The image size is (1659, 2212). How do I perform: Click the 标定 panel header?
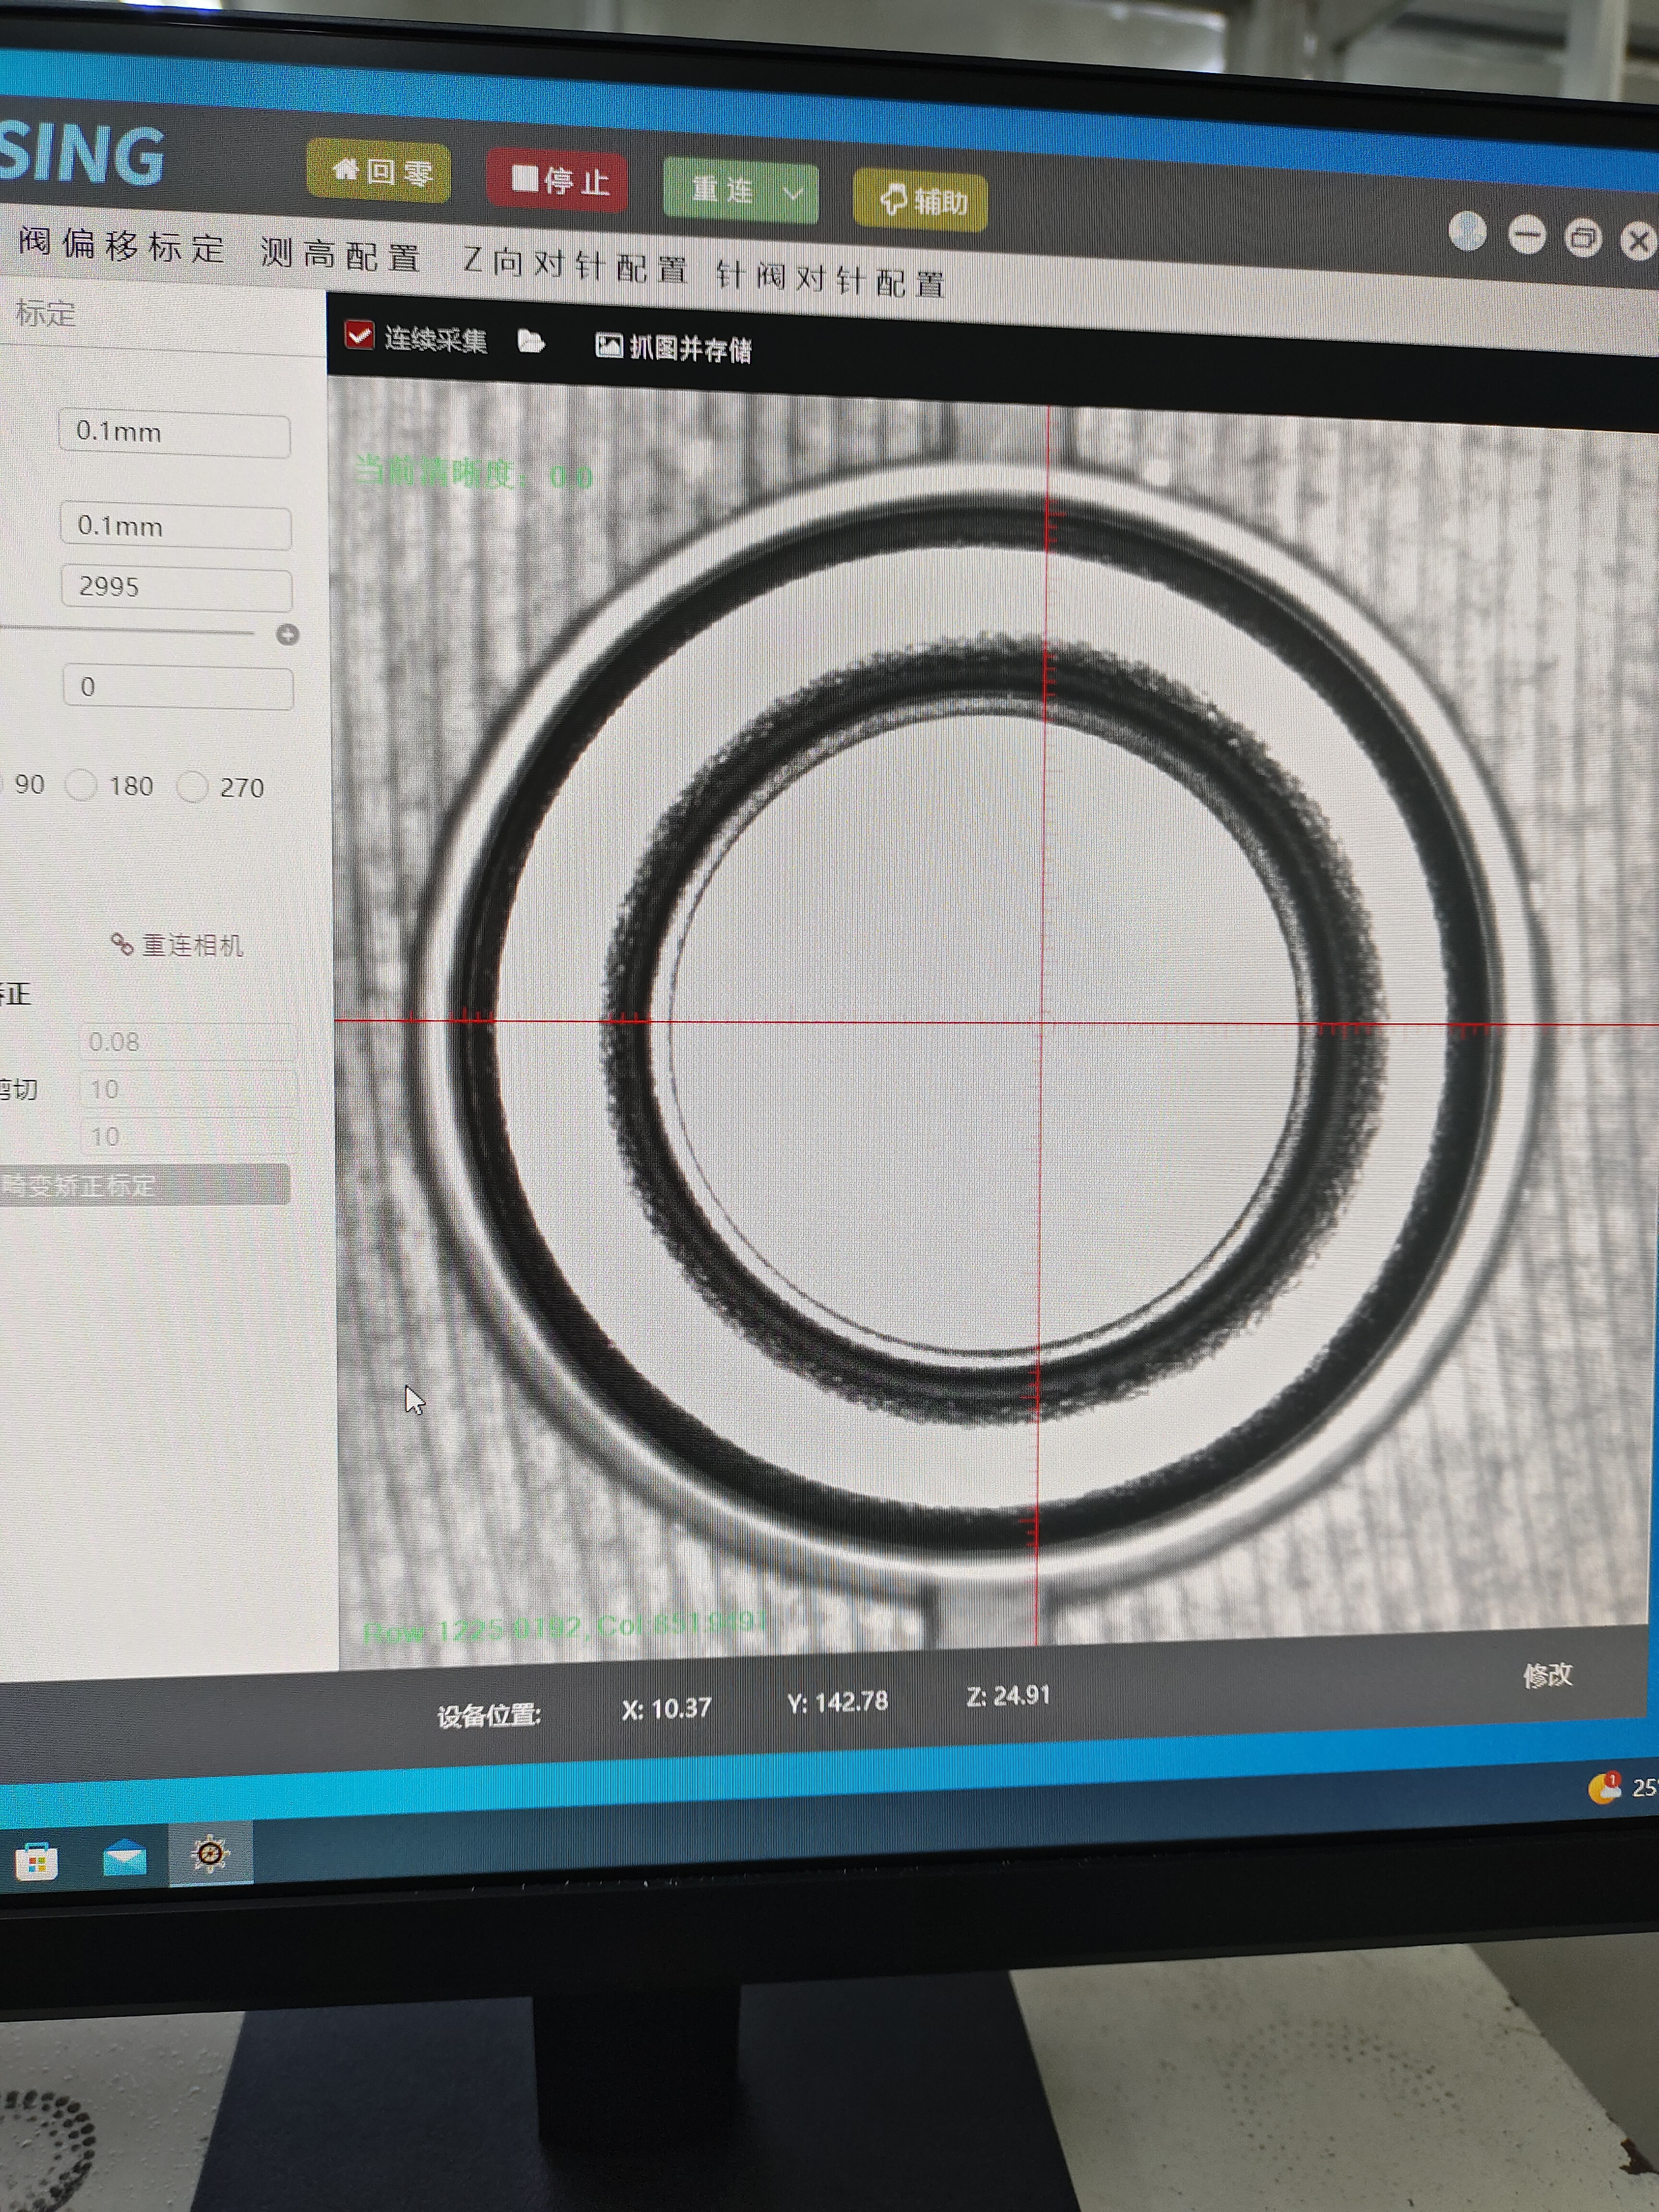[x=45, y=313]
